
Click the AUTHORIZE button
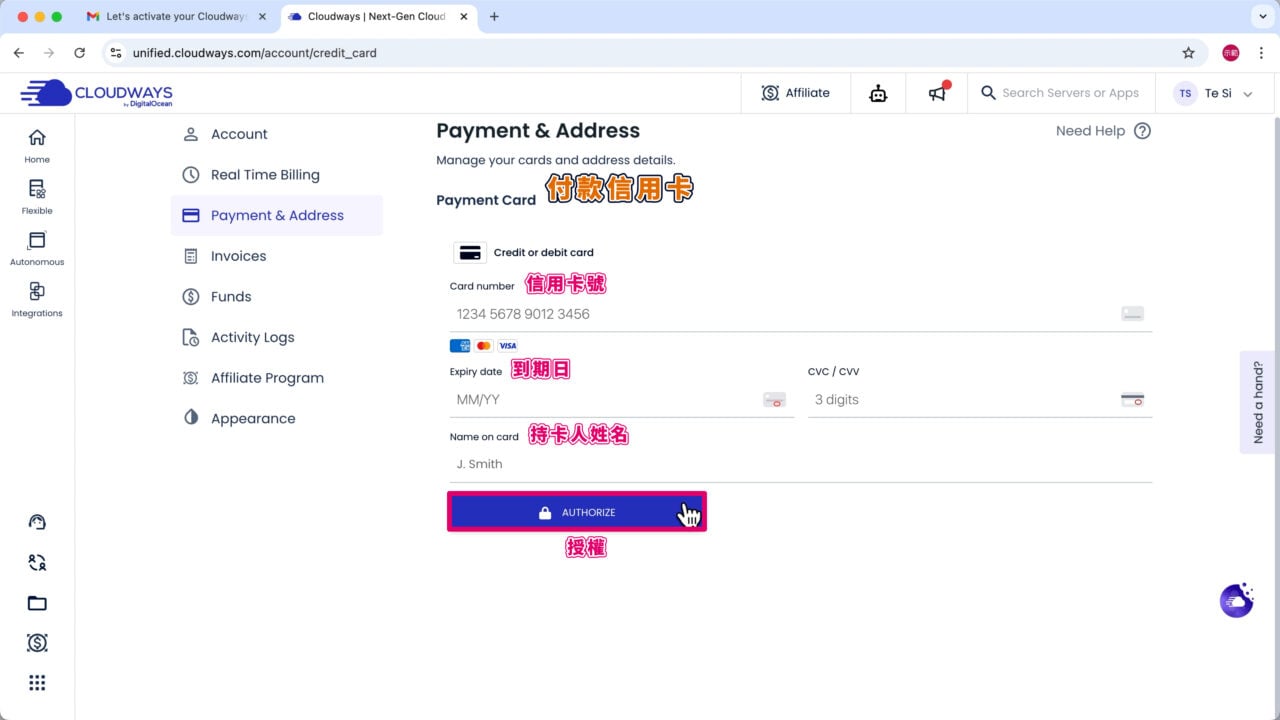(x=578, y=512)
